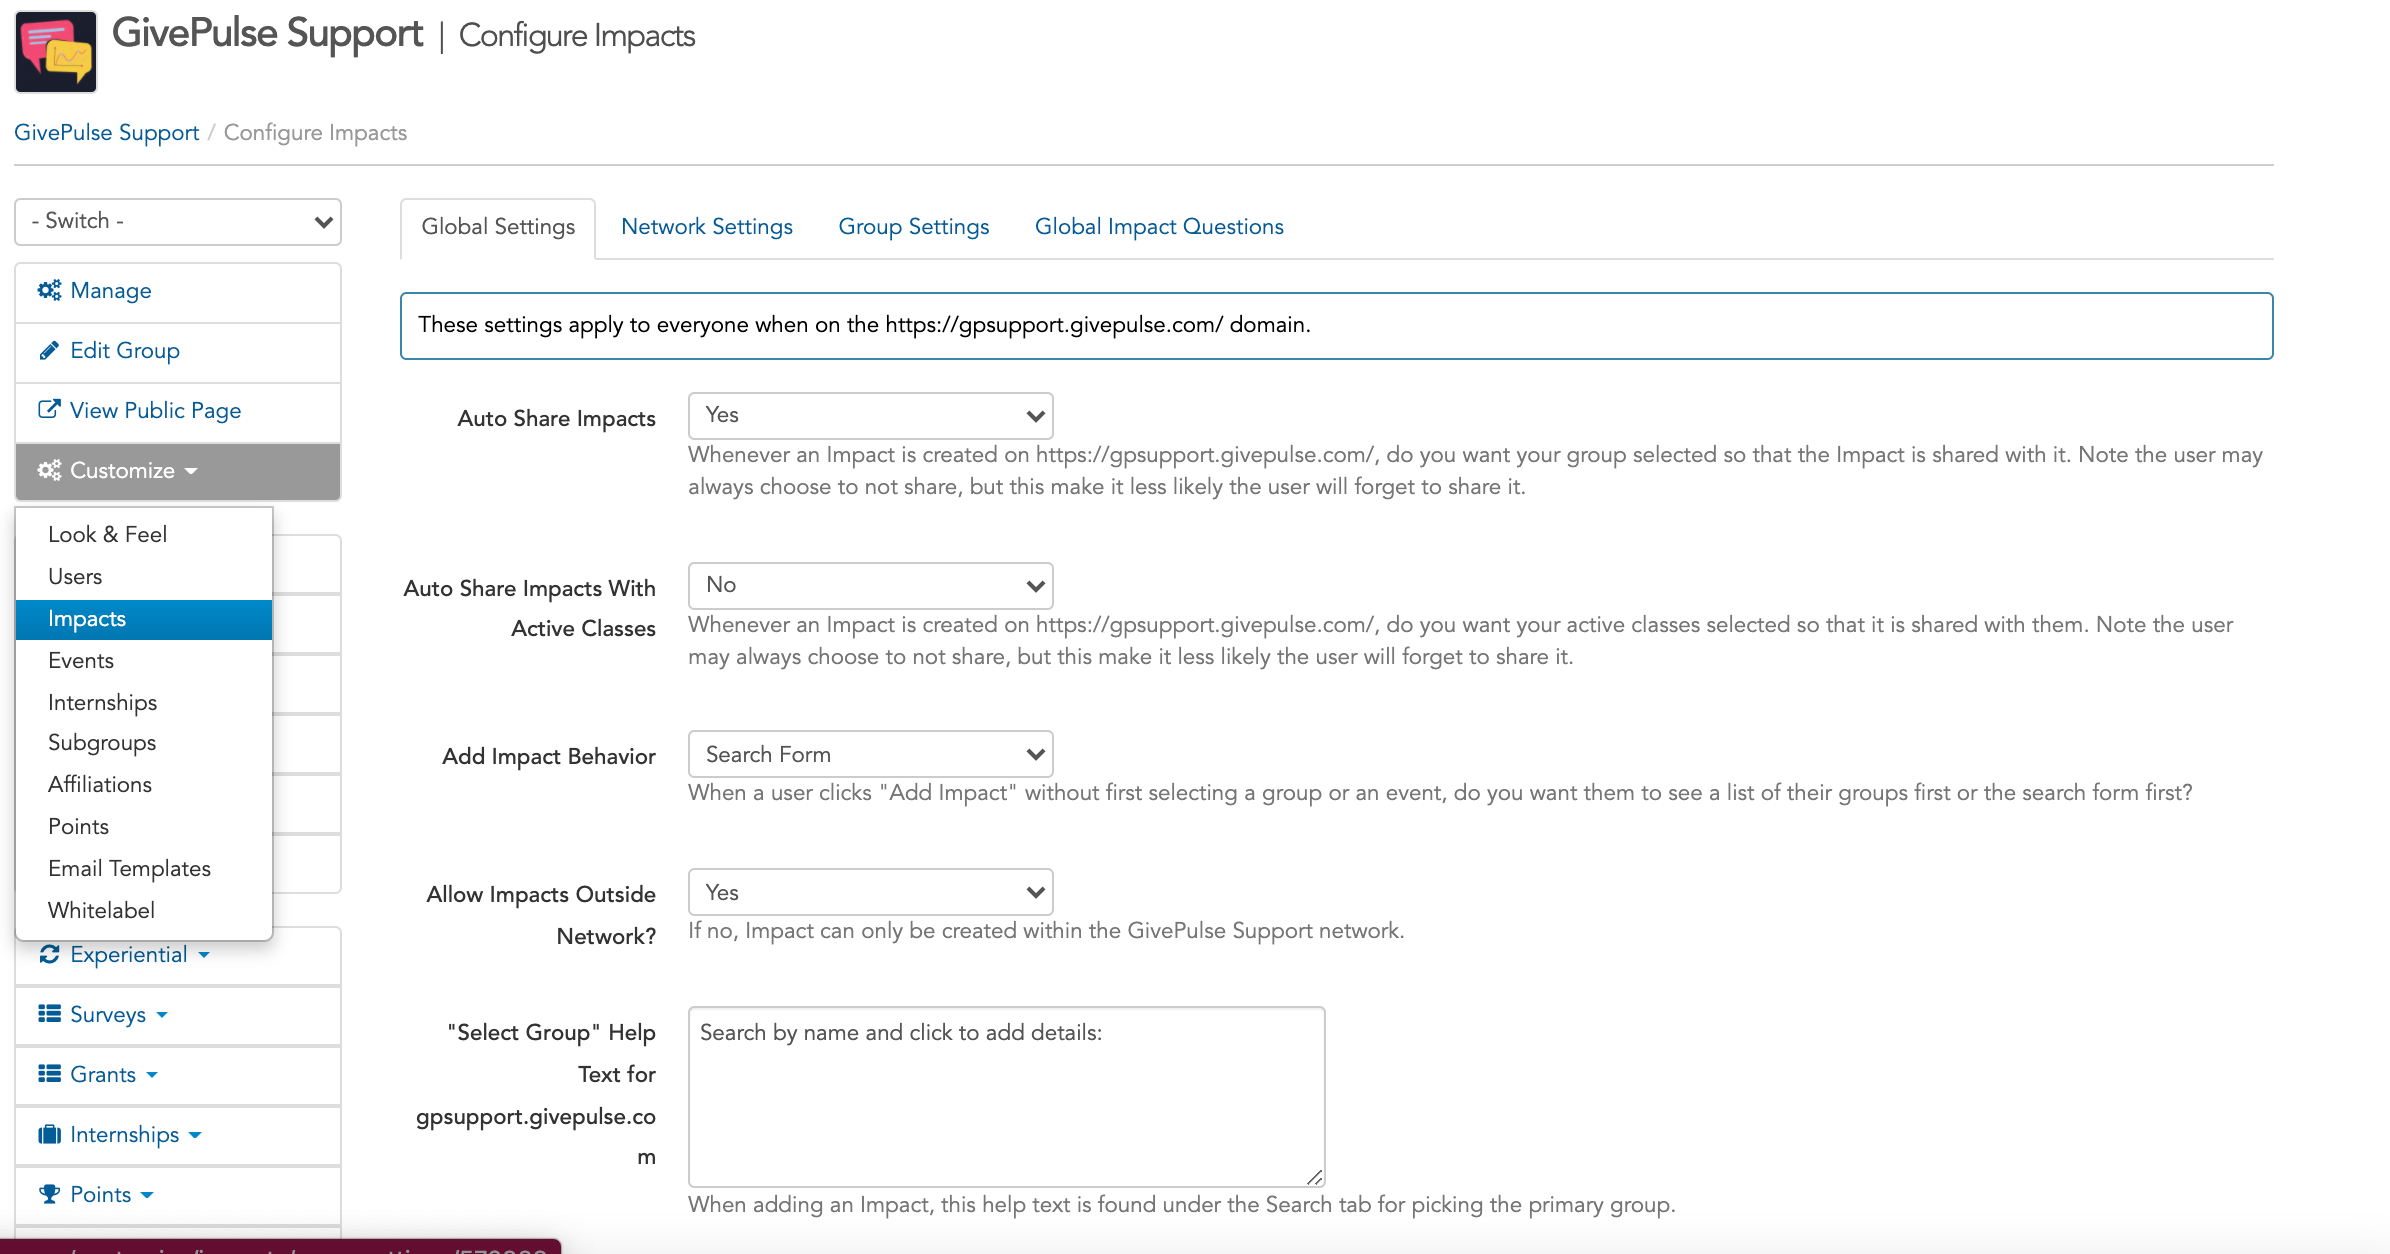2390x1254 pixels.
Task: Open the Switch group dropdown
Action: (x=178, y=221)
